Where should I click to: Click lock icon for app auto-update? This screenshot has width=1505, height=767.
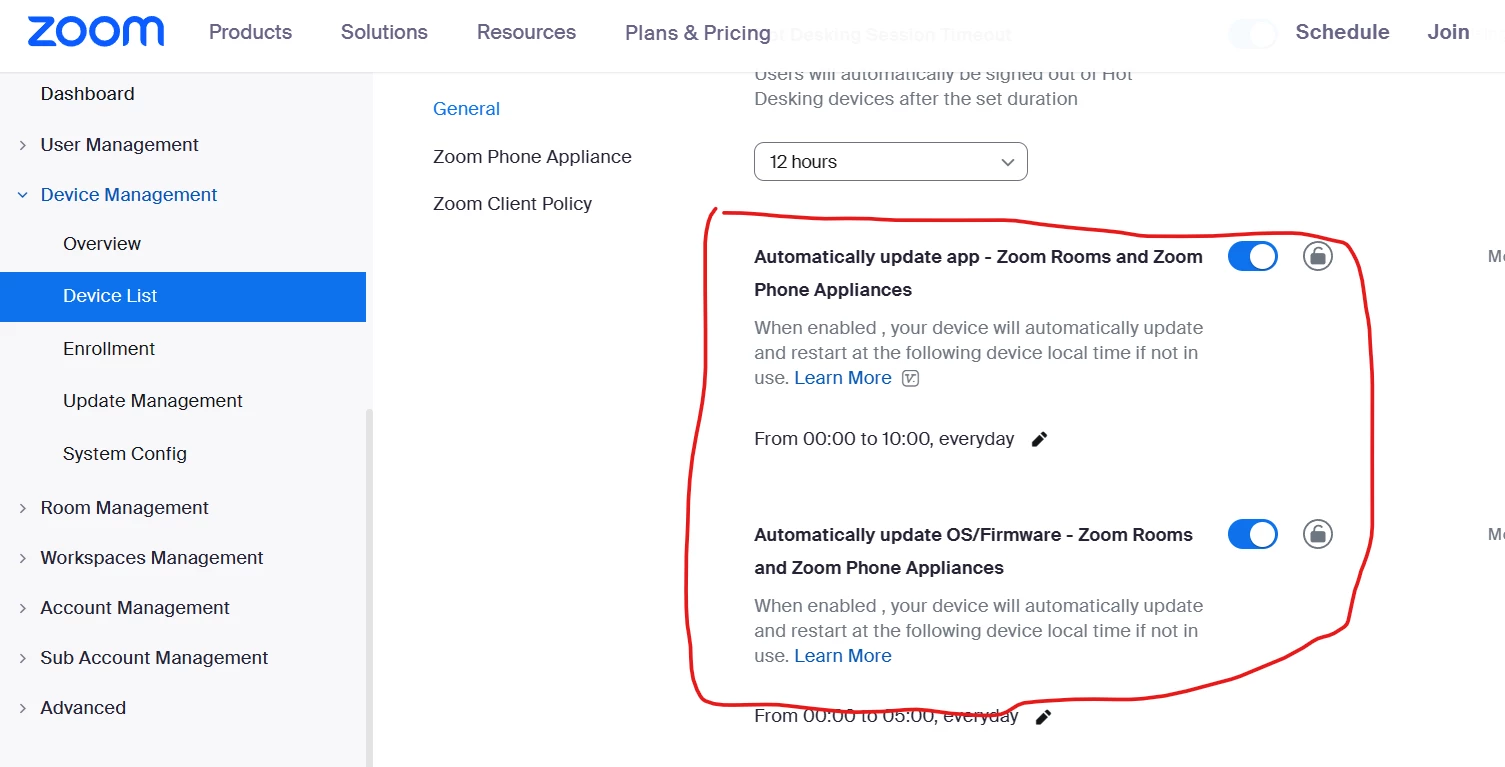click(1318, 257)
